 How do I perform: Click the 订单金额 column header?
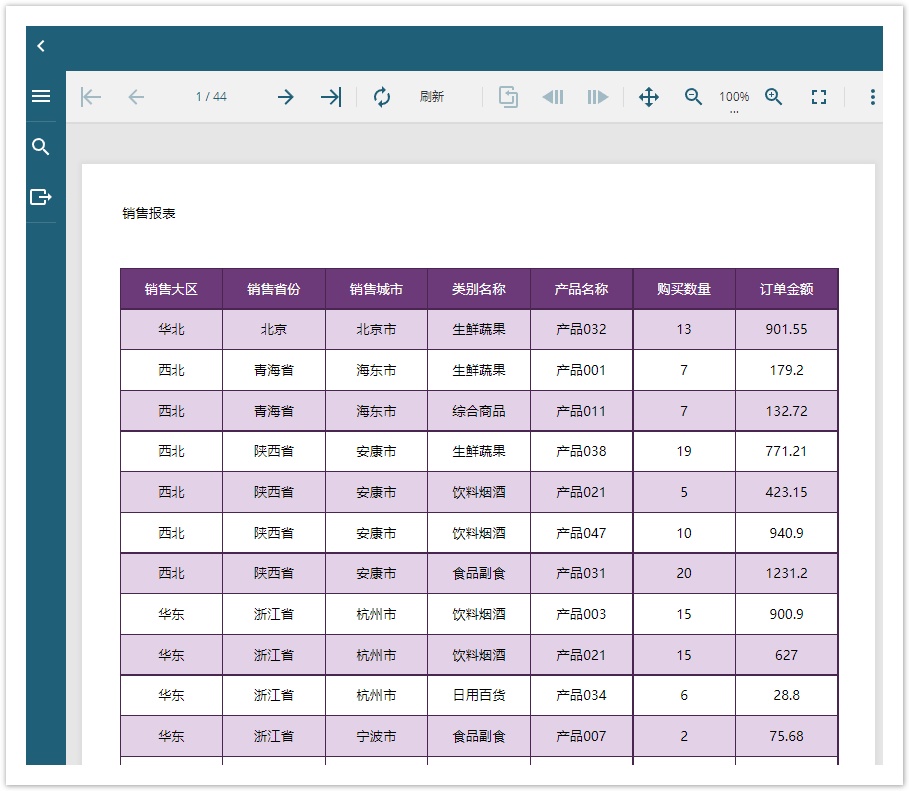[x=787, y=289]
